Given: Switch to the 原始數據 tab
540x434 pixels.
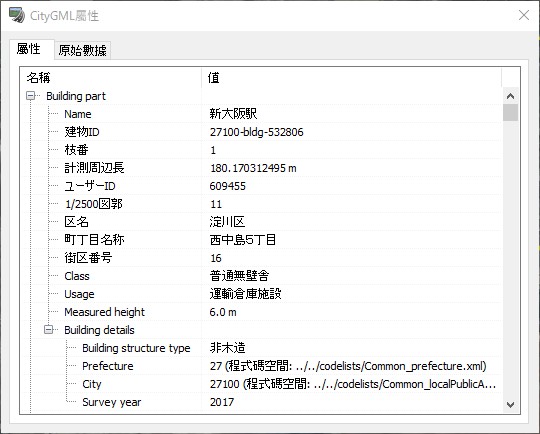Looking at the screenshot, I should [x=82, y=50].
